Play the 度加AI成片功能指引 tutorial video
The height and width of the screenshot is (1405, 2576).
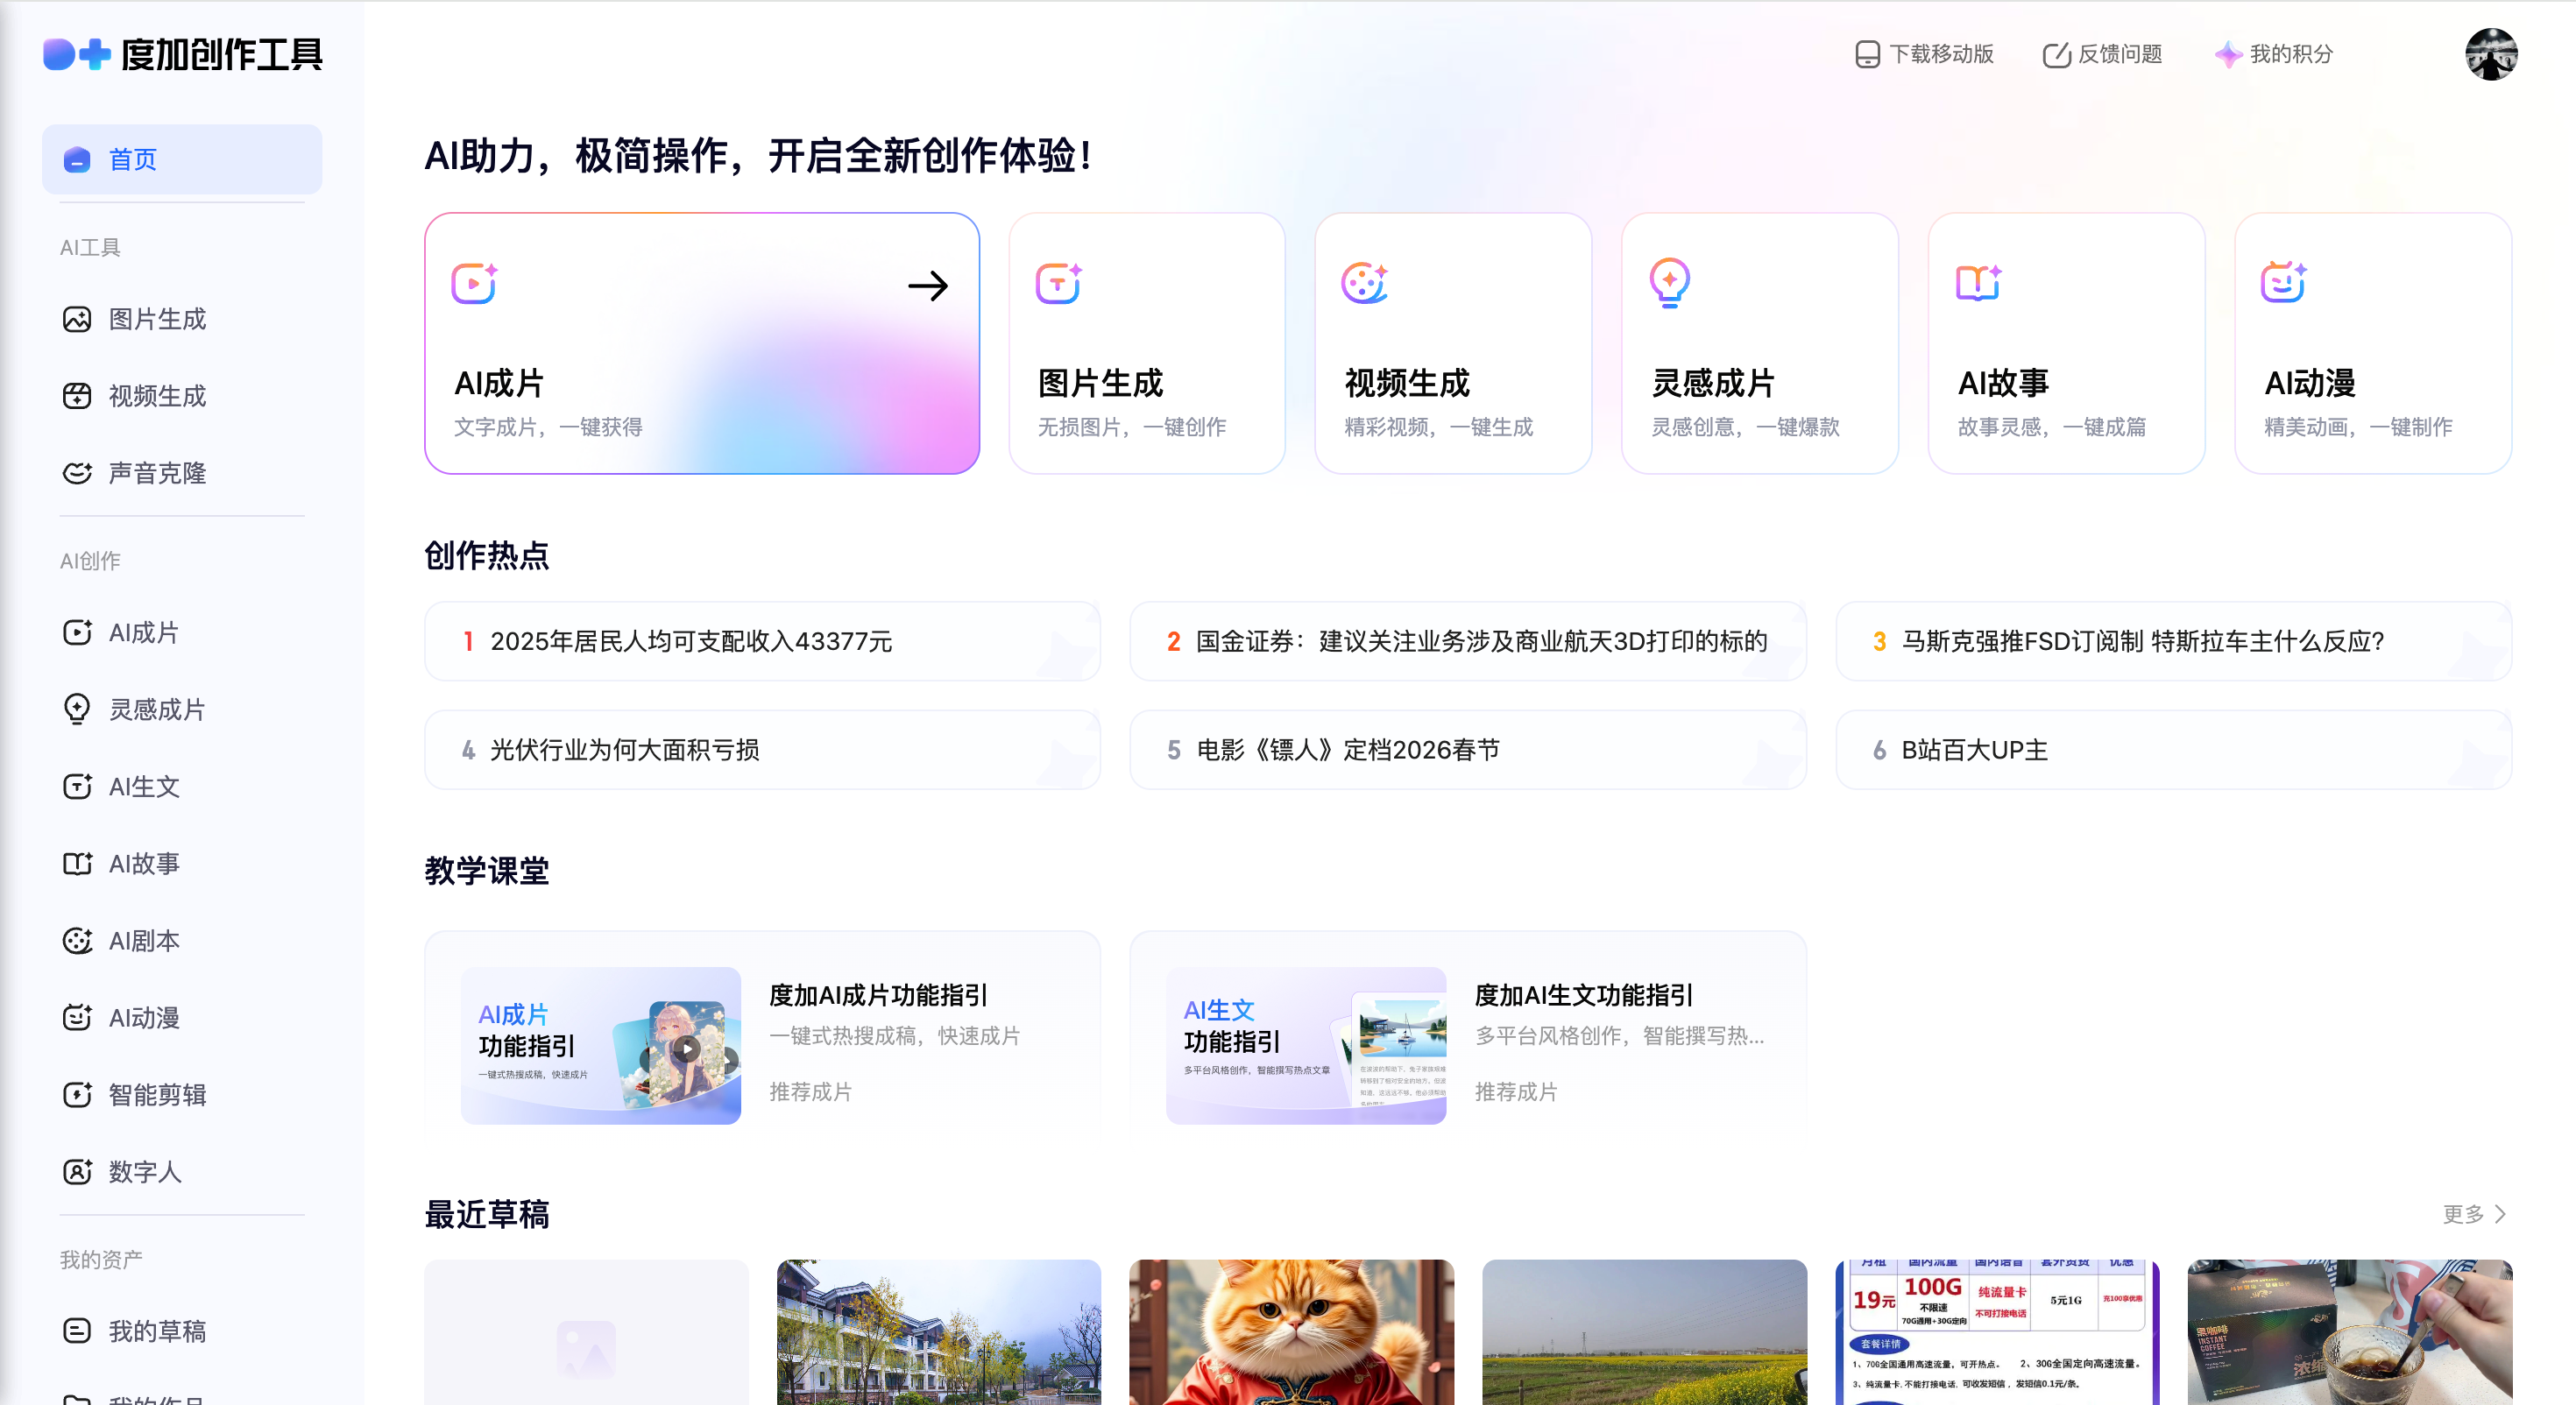click(x=686, y=1048)
